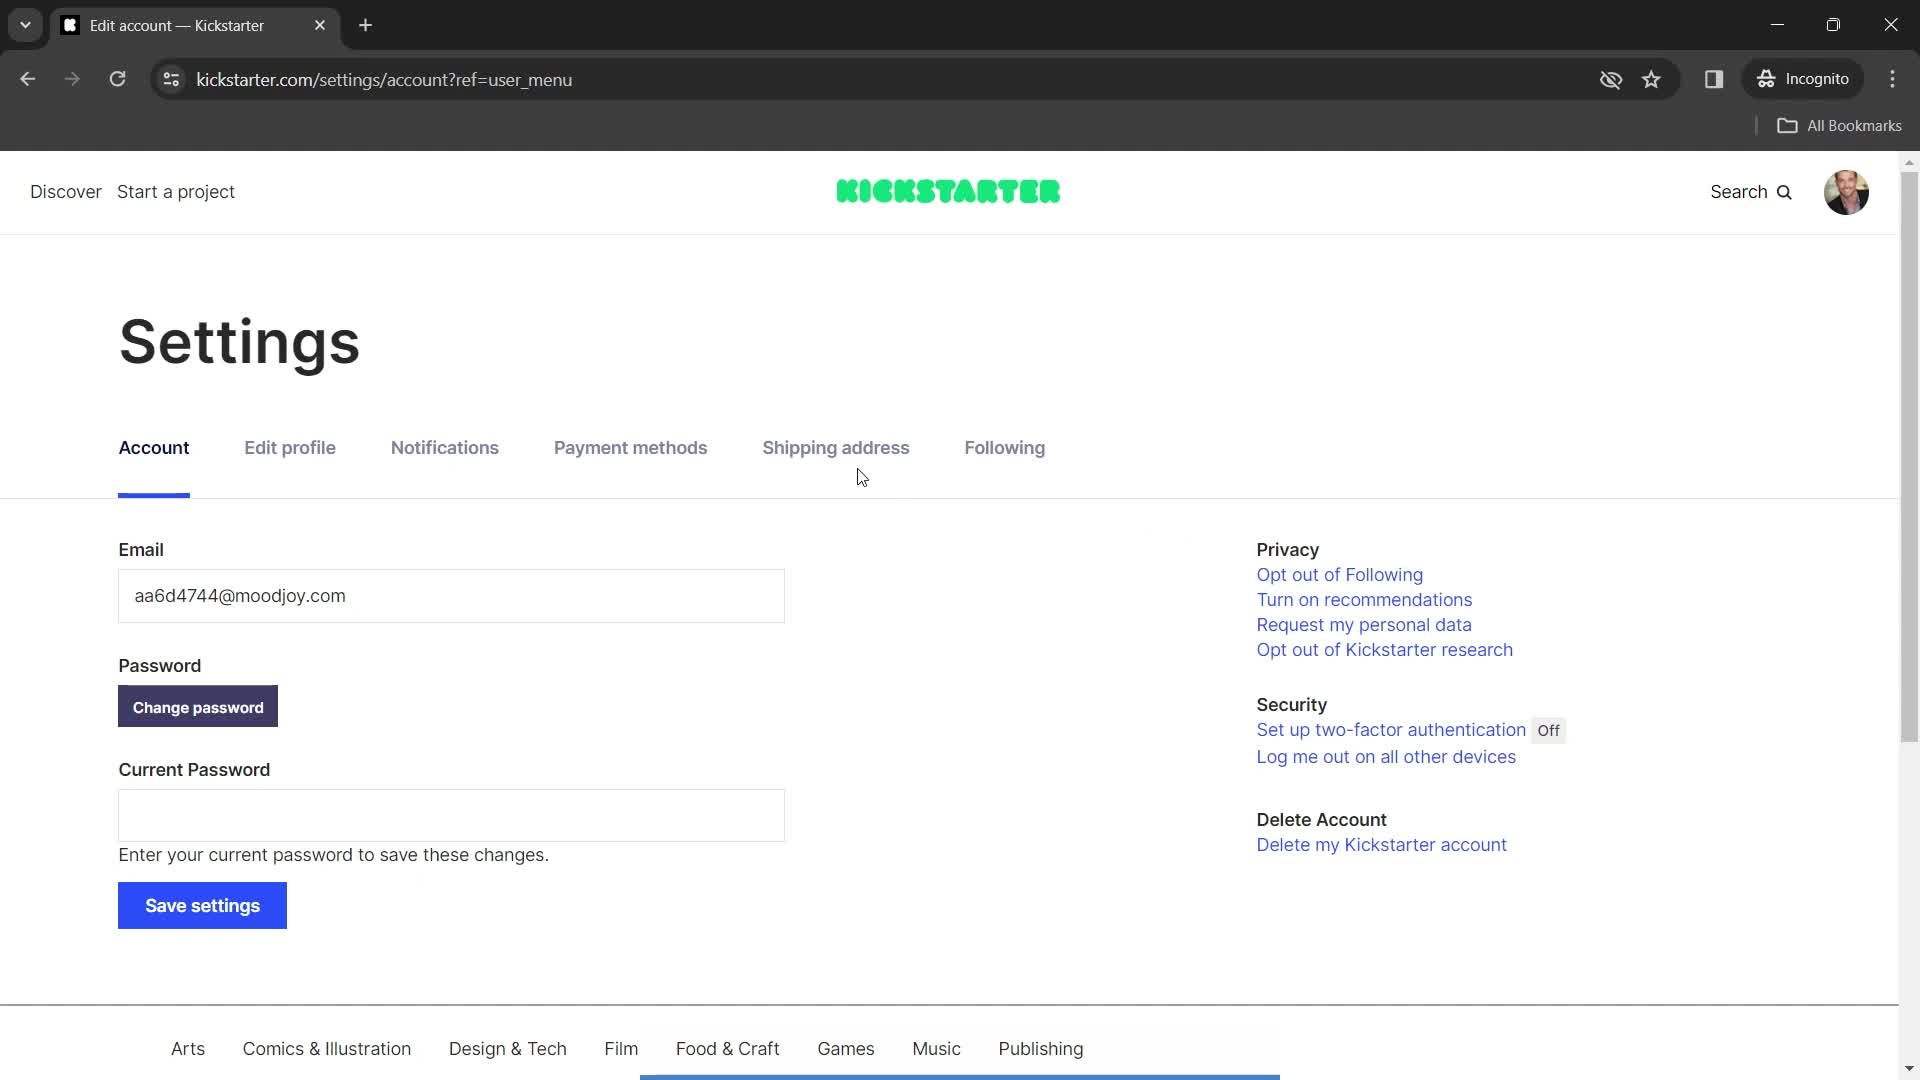
Task: Select the Payment methods tab
Action: coord(630,447)
